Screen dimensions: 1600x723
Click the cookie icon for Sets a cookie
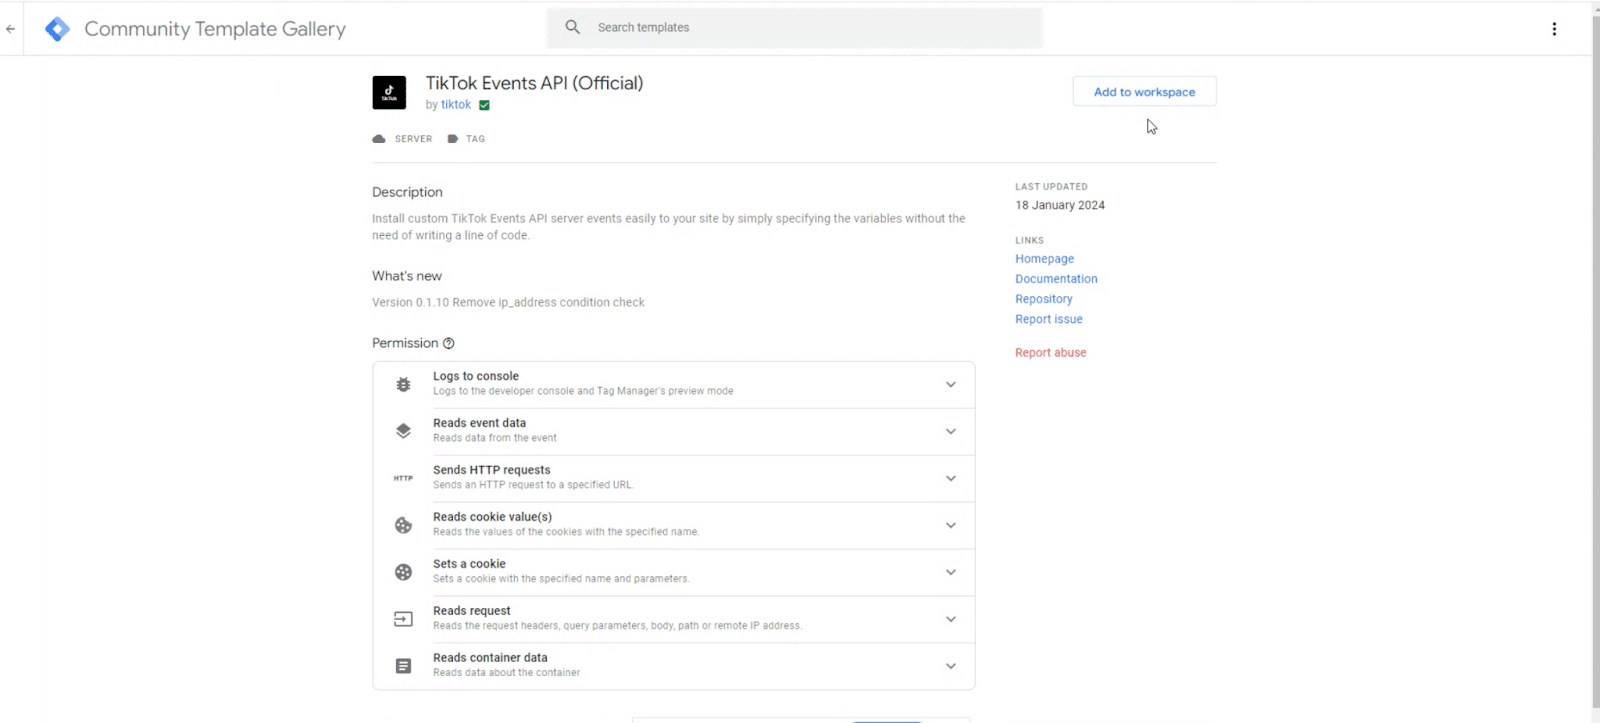403,572
